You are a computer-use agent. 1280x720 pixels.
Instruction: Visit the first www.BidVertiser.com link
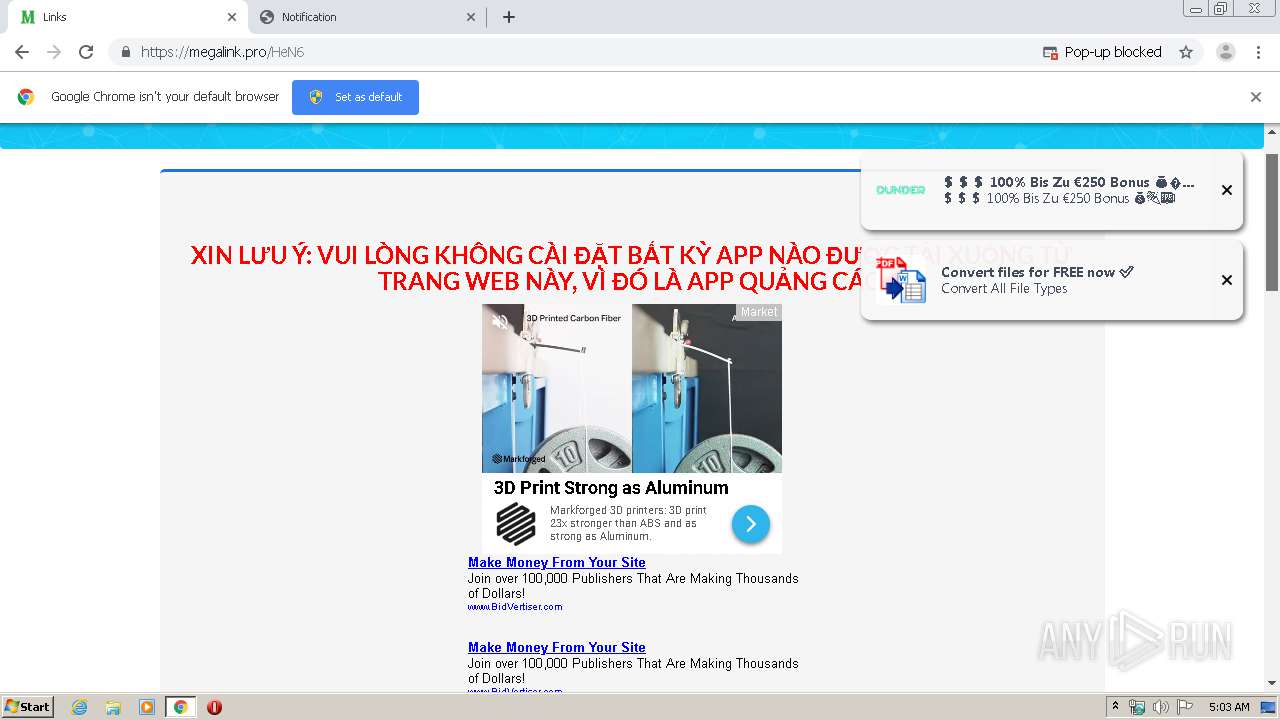pos(515,607)
